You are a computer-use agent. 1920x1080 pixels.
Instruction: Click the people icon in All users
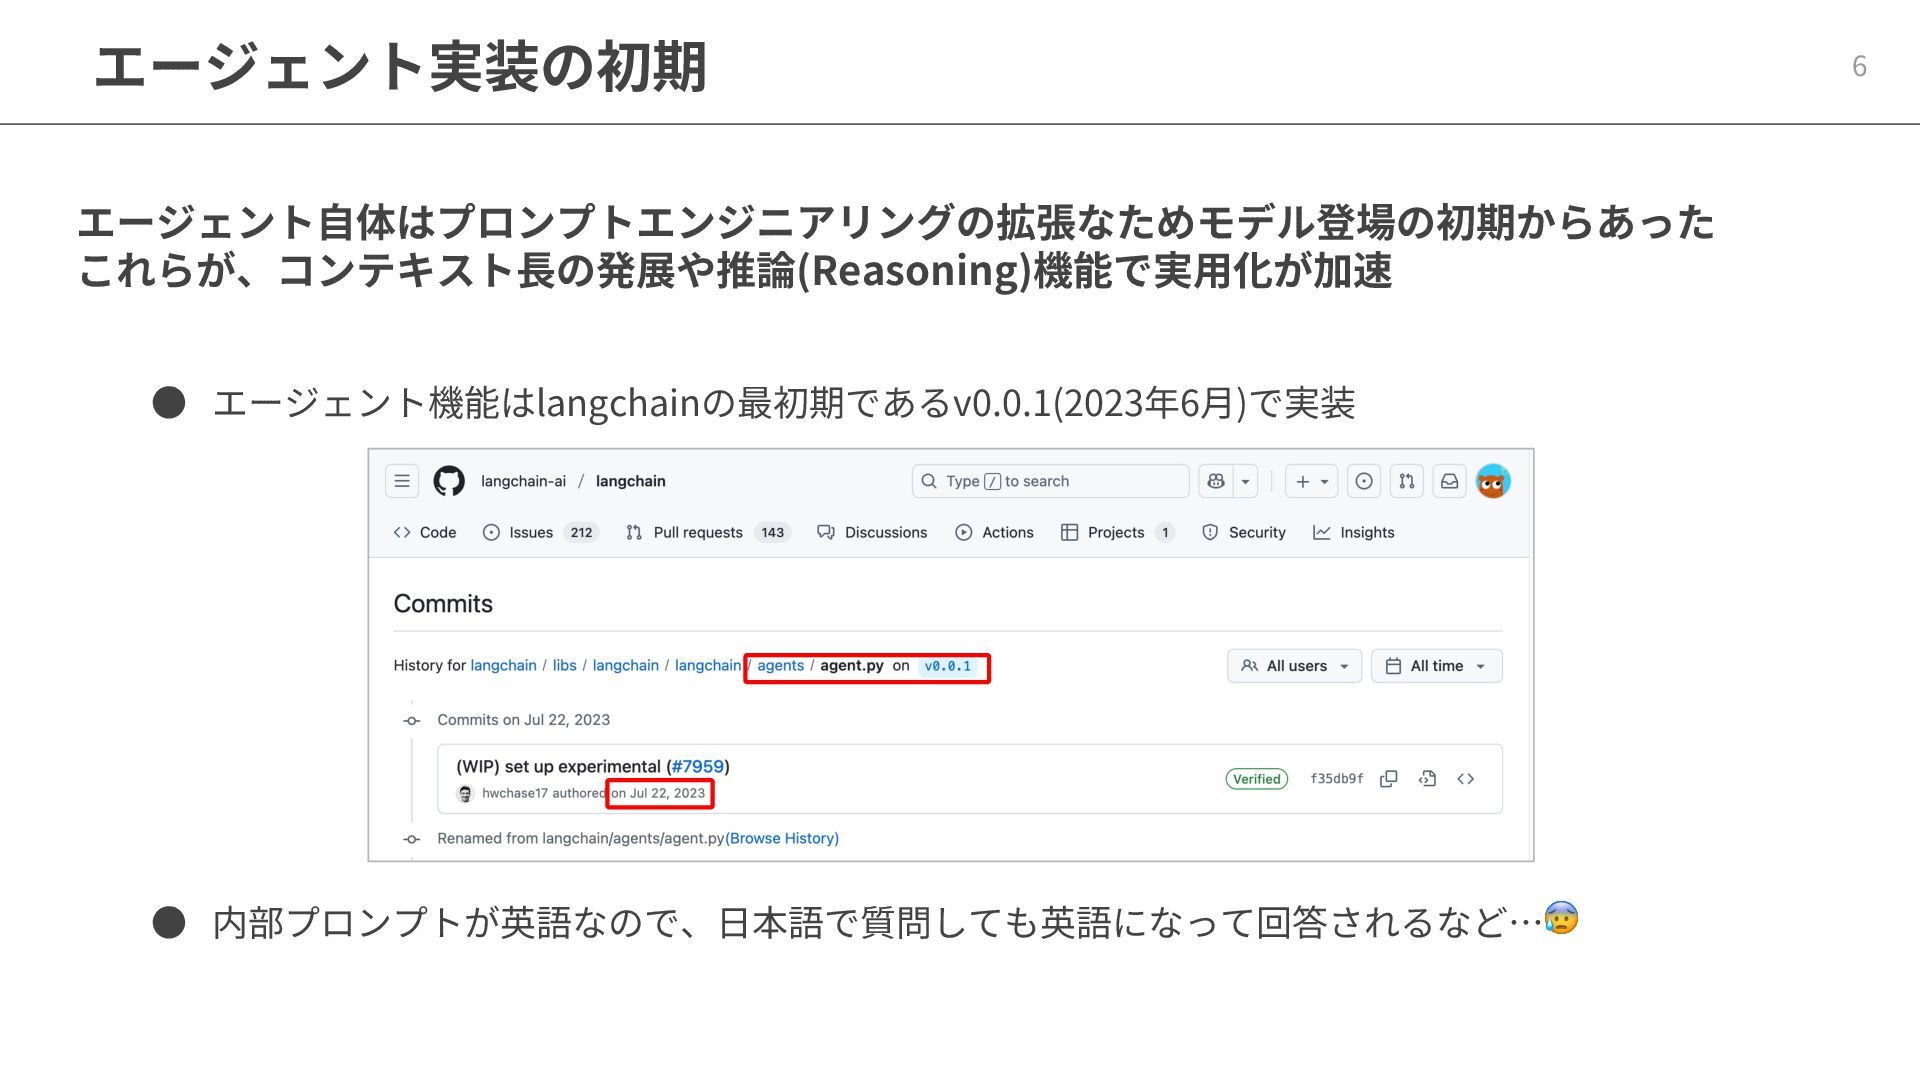tap(1249, 666)
